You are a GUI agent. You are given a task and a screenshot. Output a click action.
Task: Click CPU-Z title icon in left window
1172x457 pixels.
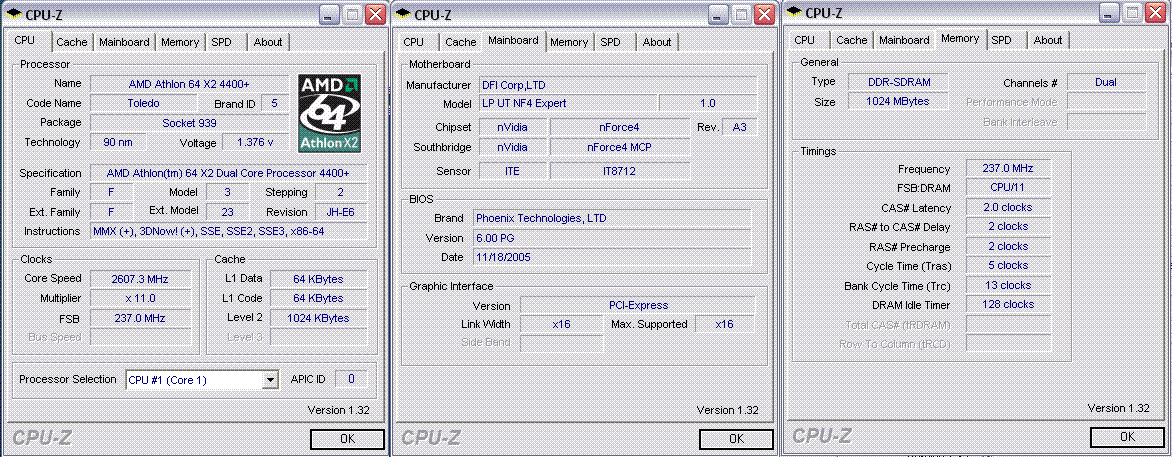[x=13, y=13]
